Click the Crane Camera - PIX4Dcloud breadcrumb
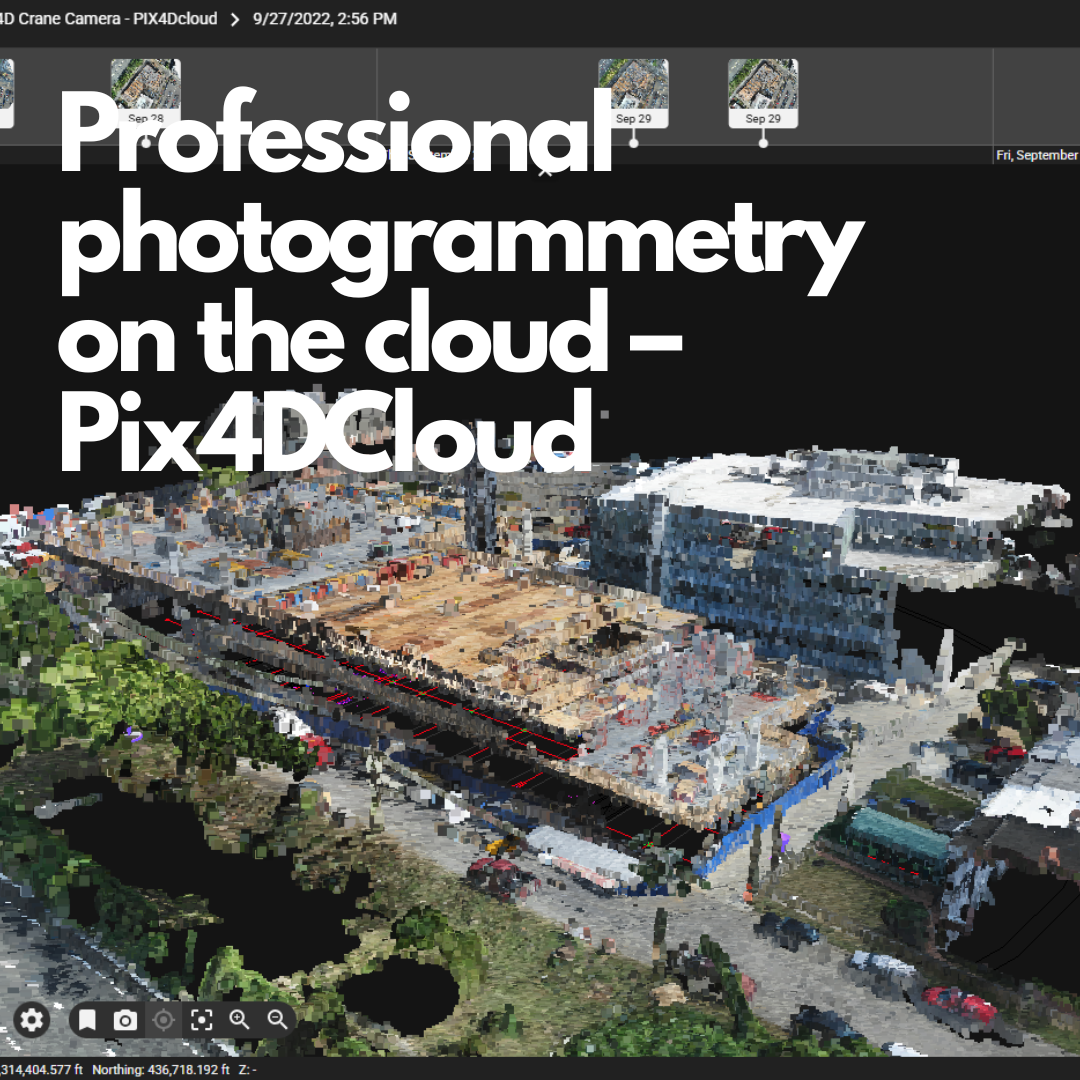Image resolution: width=1080 pixels, height=1080 pixels. [107, 19]
